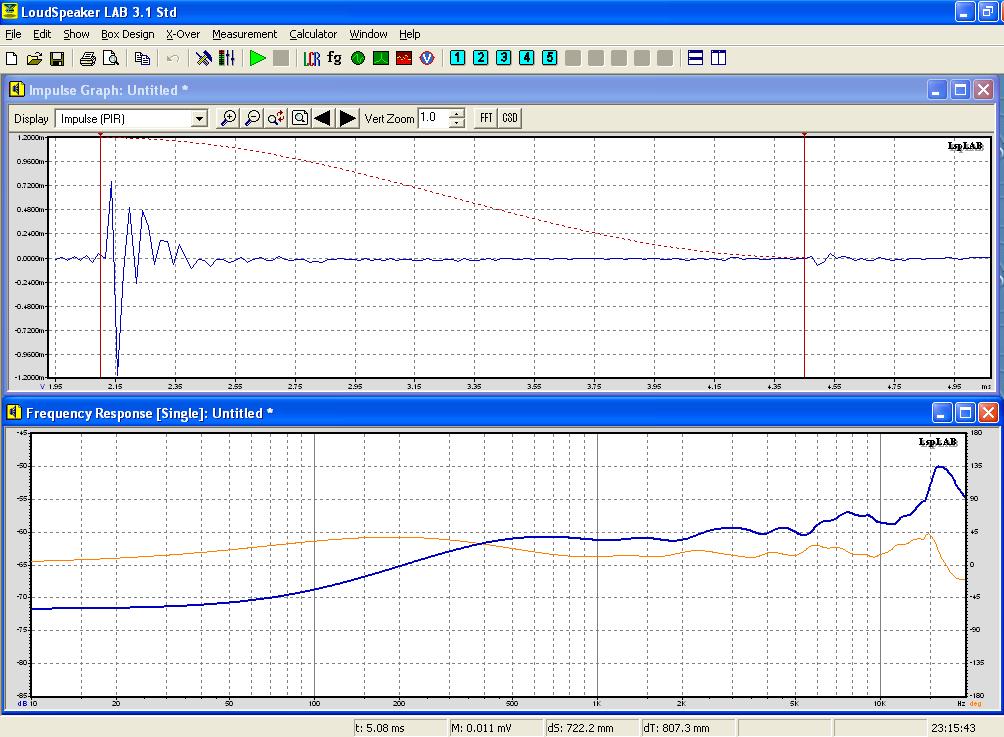1004x737 pixels.
Task: Open the X-Over menu
Action: click(183, 34)
